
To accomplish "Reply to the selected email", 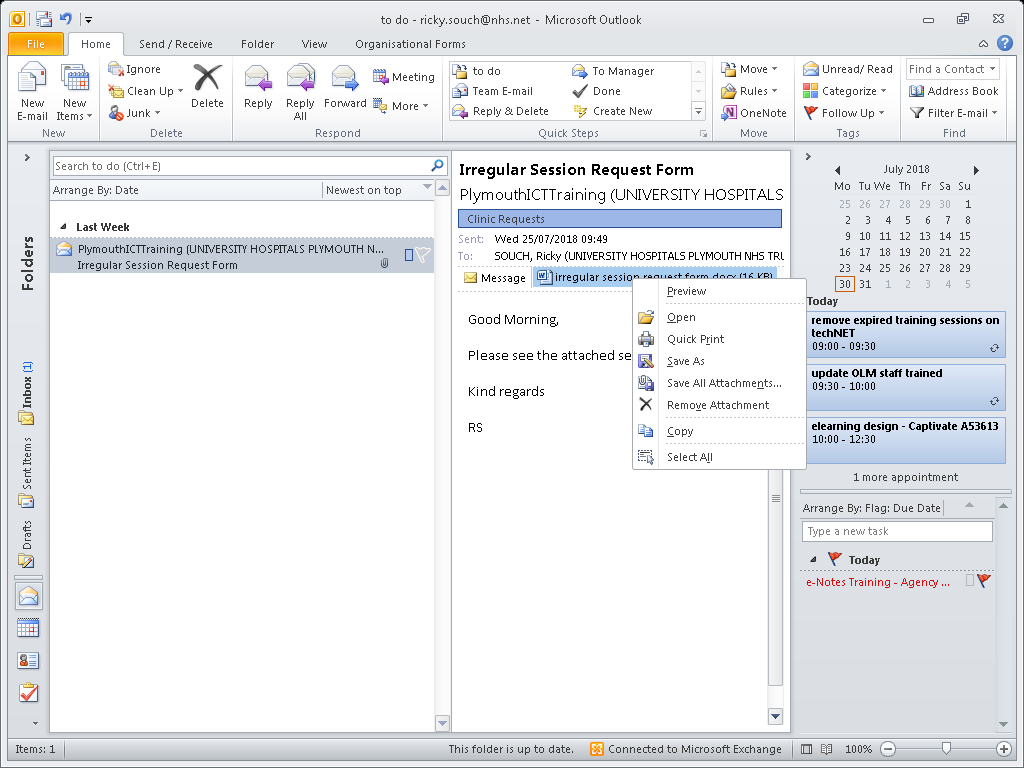I will [x=258, y=87].
